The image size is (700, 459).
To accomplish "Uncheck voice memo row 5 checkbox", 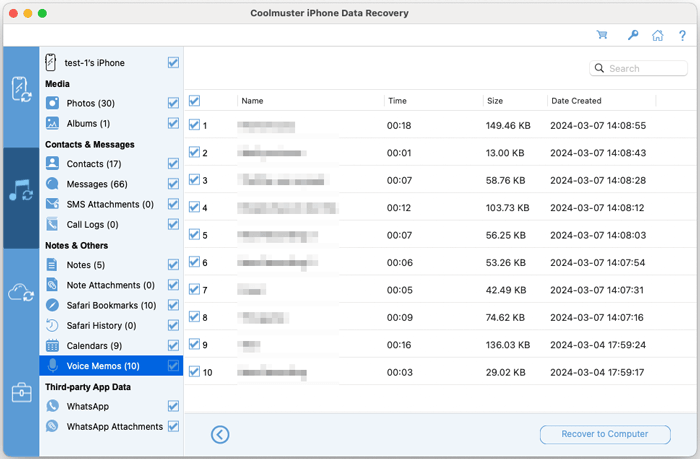I will 194,234.
